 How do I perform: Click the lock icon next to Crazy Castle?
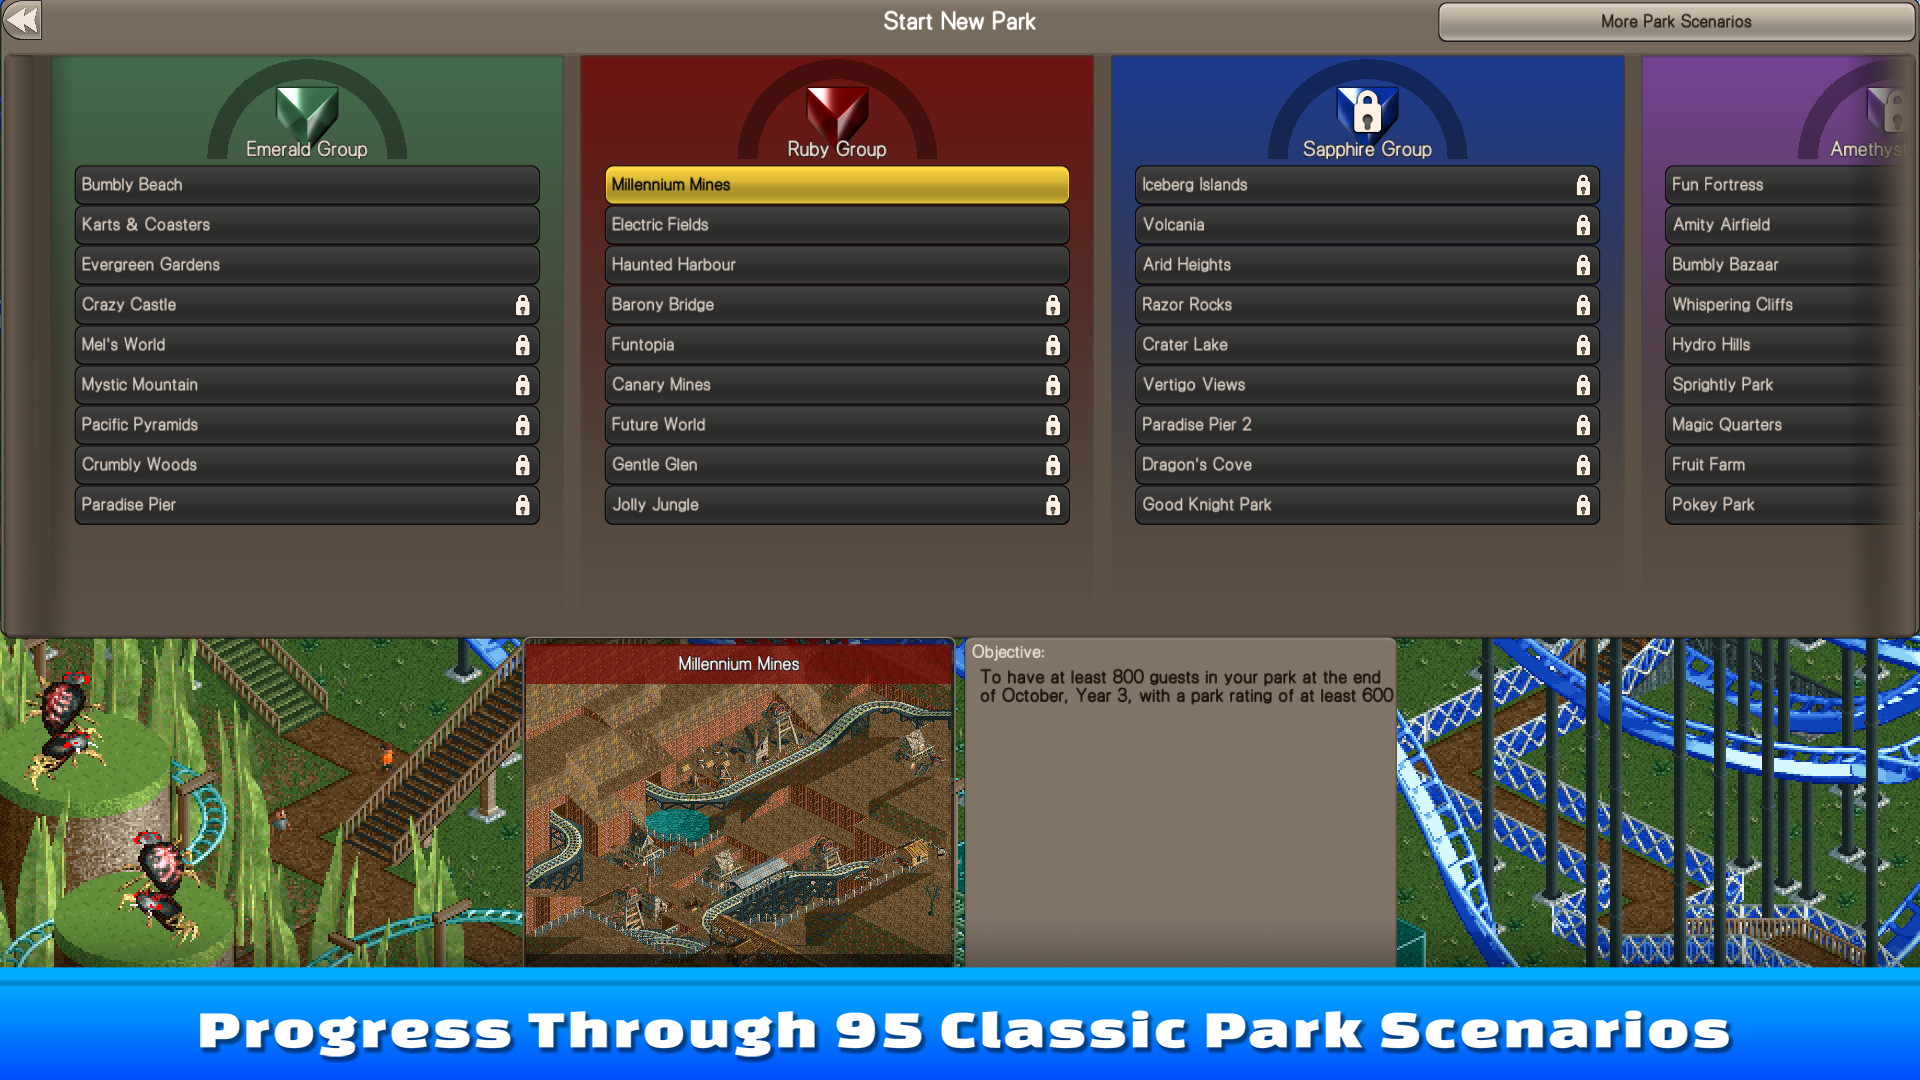[524, 305]
